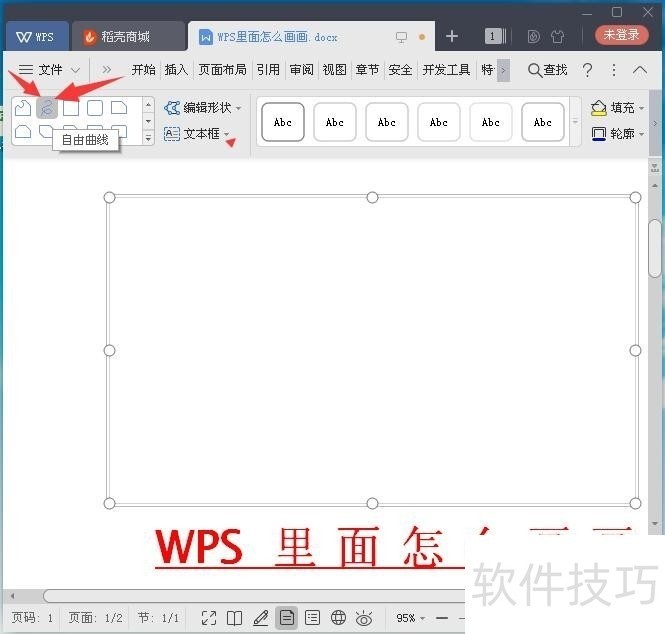The height and width of the screenshot is (634, 665).
Task: Apply the first Abc shape style
Action: (x=283, y=122)
